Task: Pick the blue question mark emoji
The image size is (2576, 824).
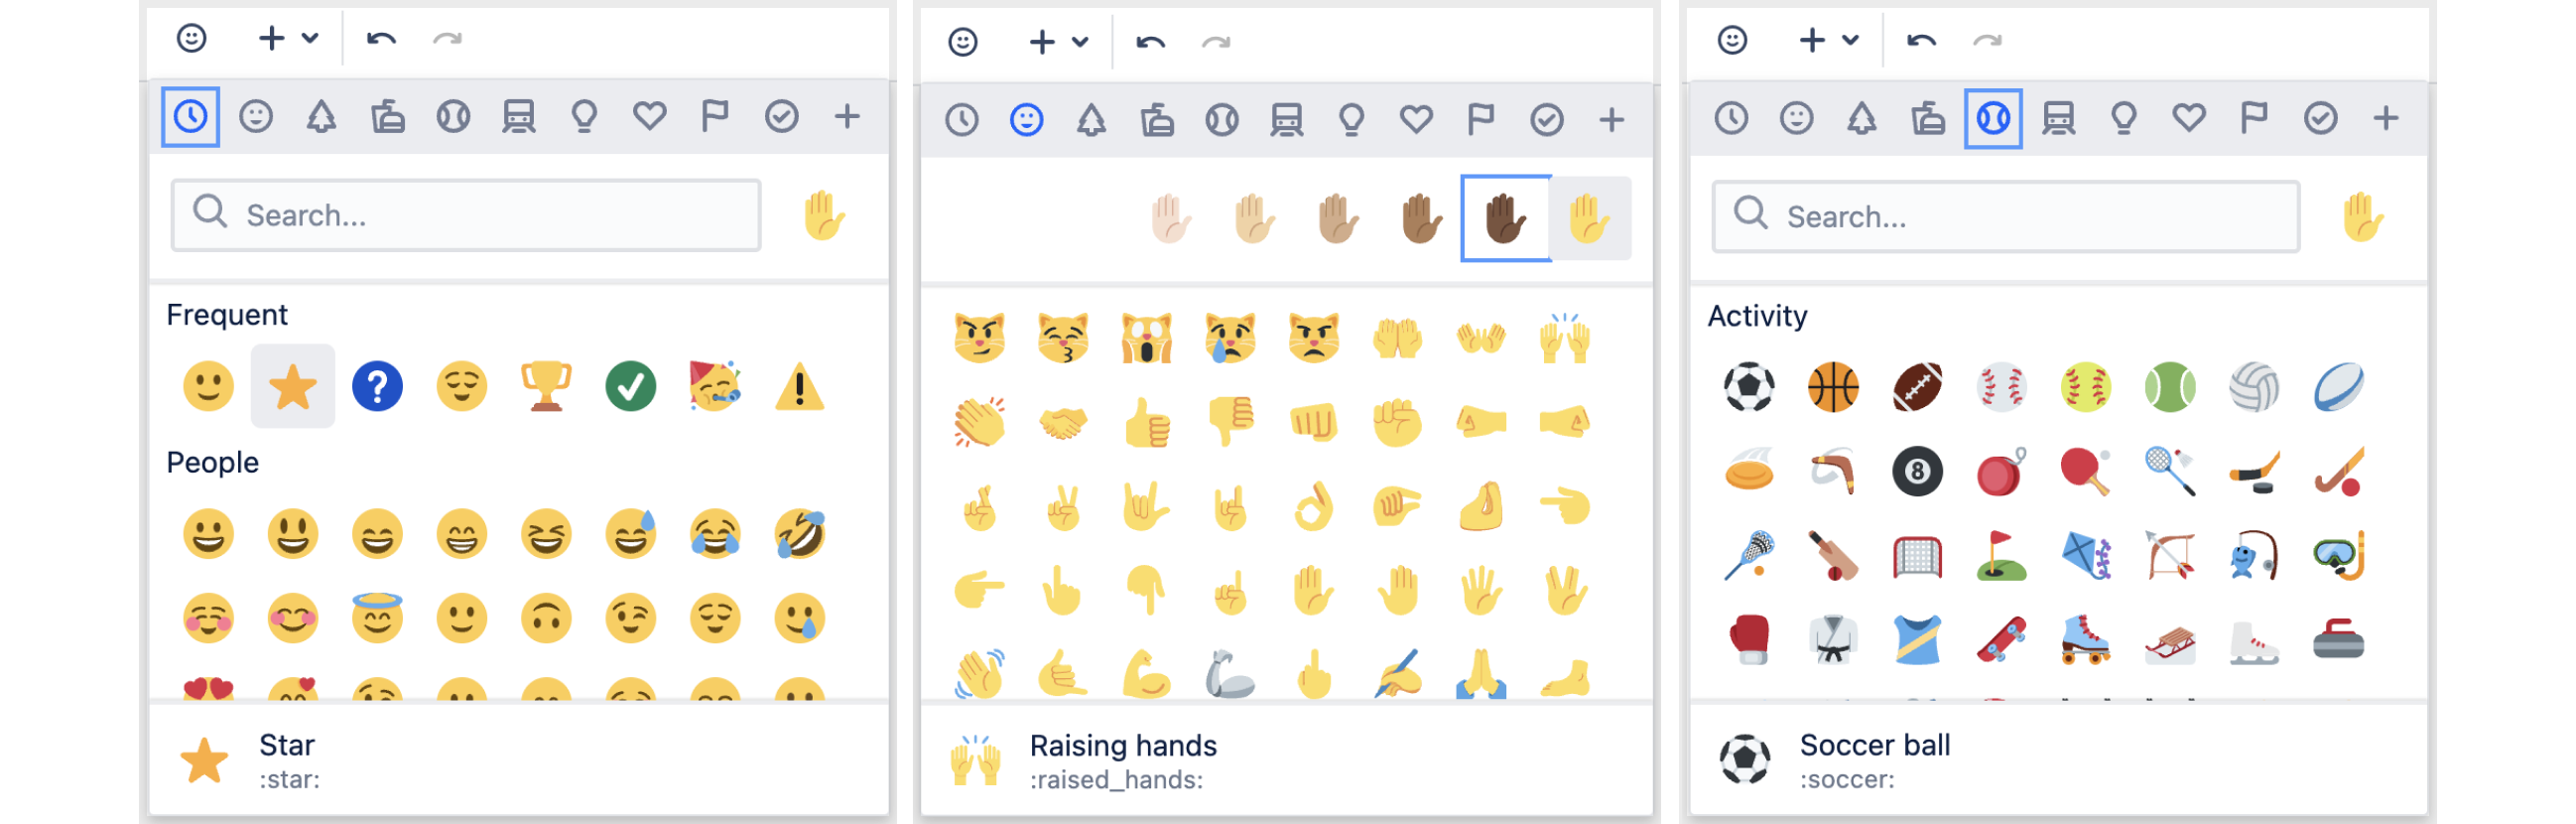Action: [x=377, y=387]
